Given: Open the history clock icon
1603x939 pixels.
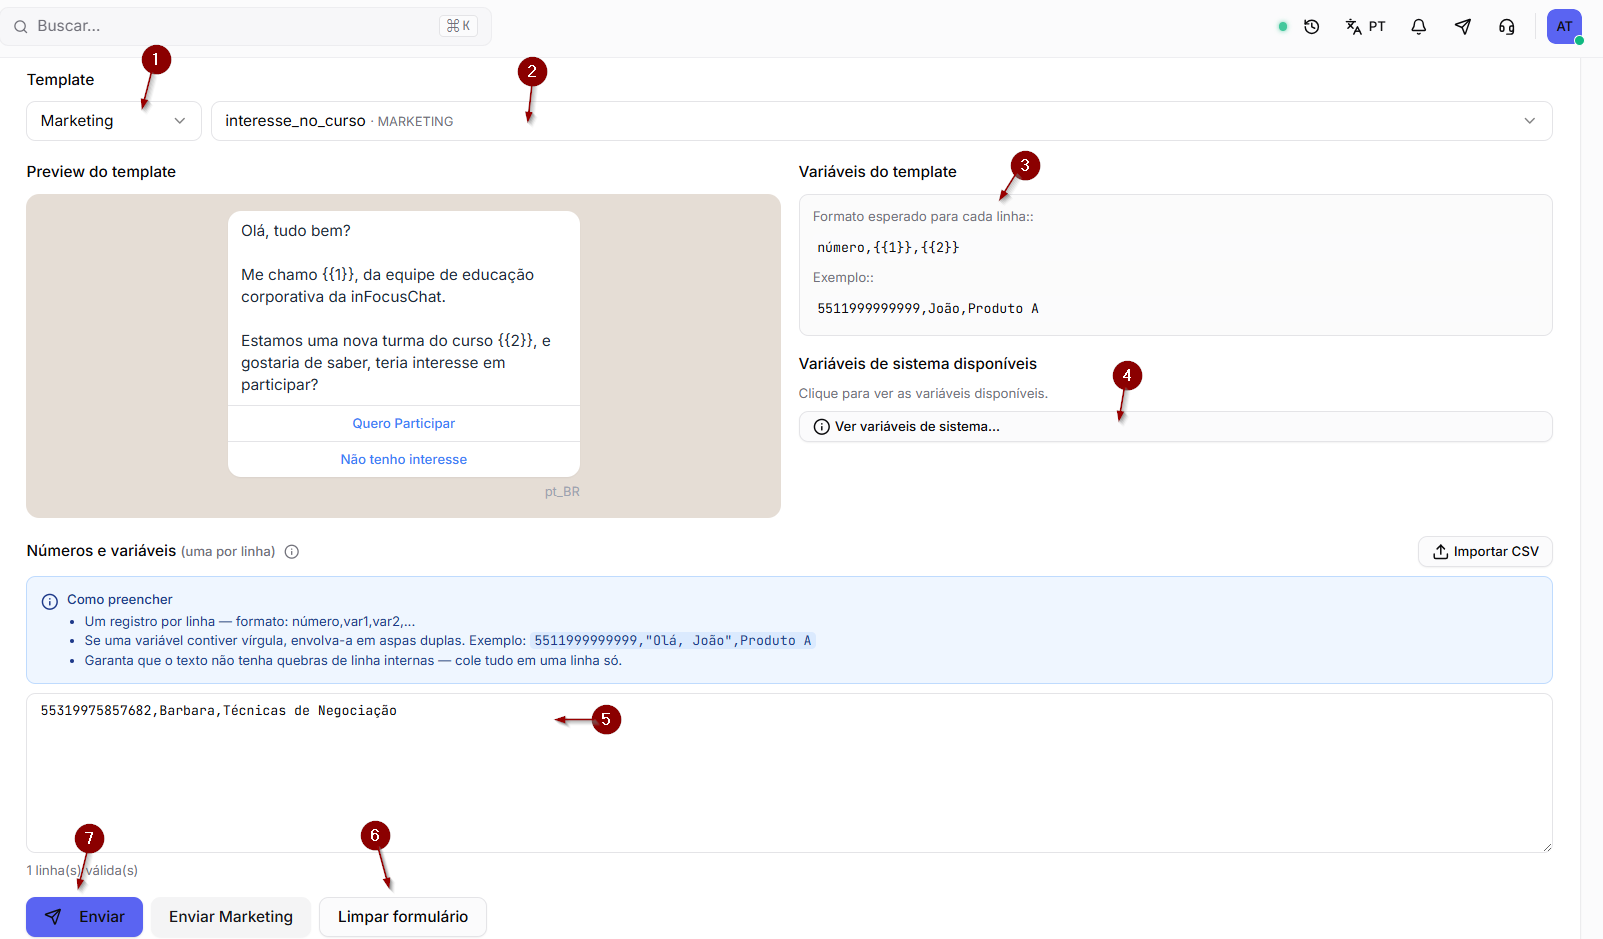Looking at the screenshot, I should tap(1312, 27).
